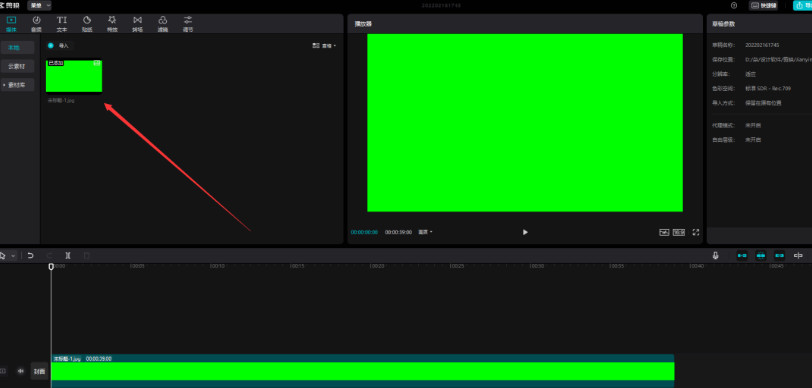The image size is (812, 388).
Task: Mute the main video track
Action: point(21,371)
